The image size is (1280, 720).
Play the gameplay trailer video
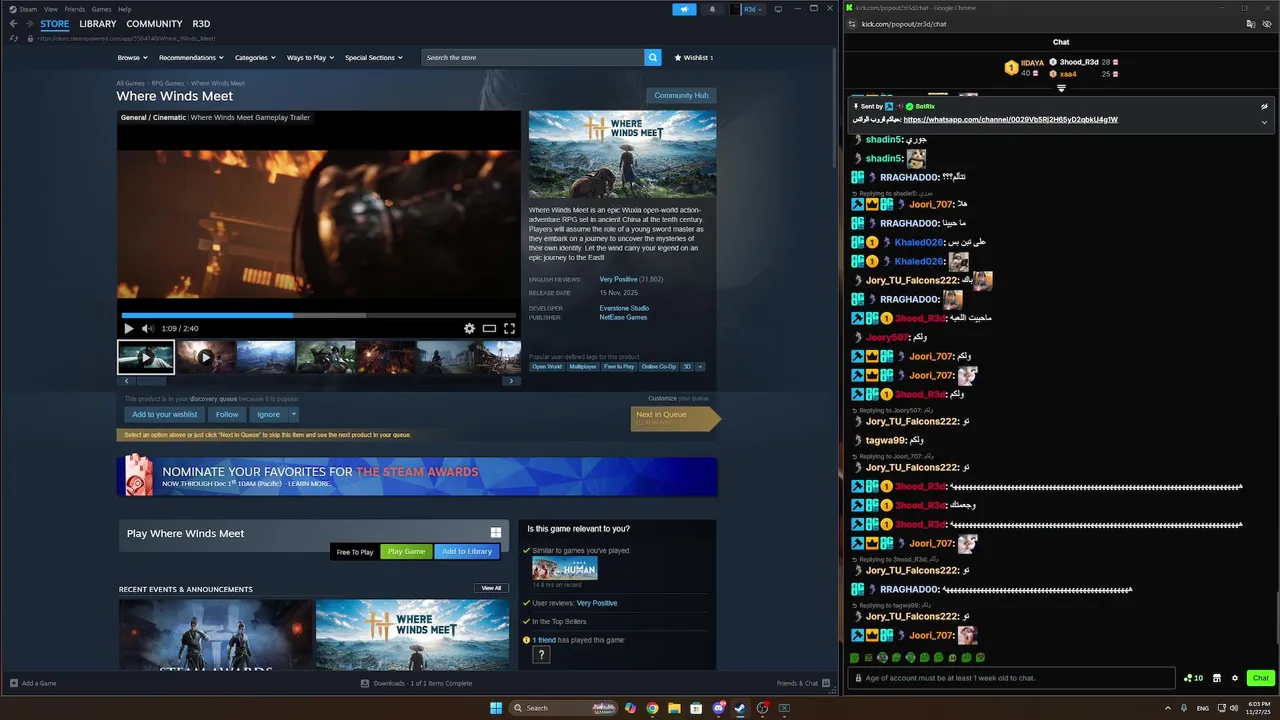click(128, 328)
